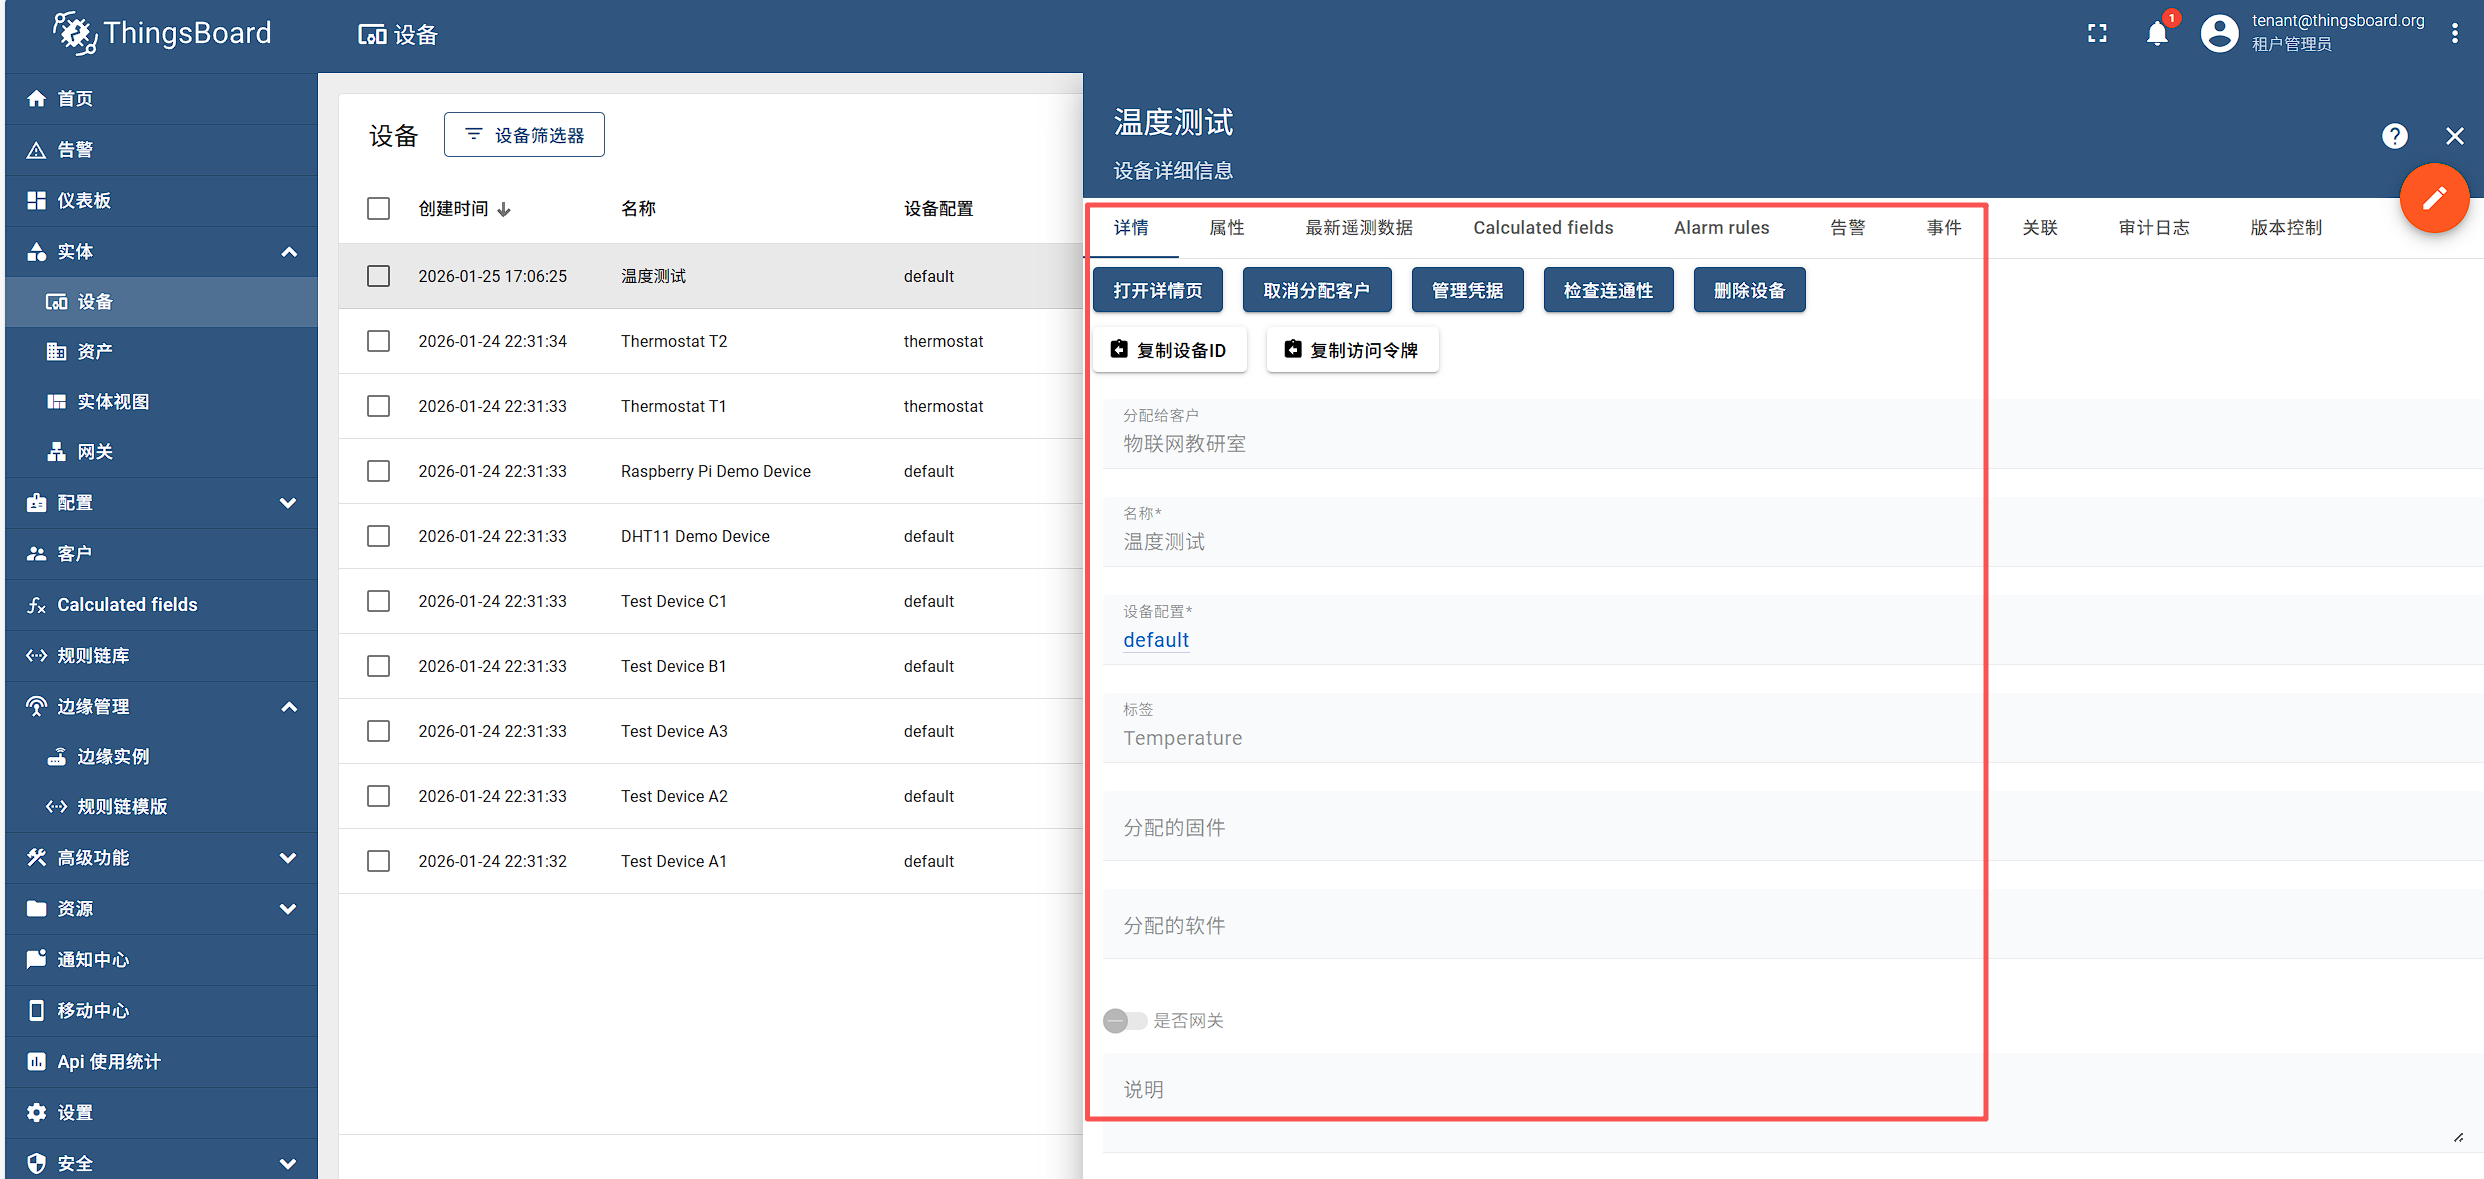Viewport: 2484px width, 1179px height.
Task: Click the orange edit pencil button
Action: (2433, 198)
